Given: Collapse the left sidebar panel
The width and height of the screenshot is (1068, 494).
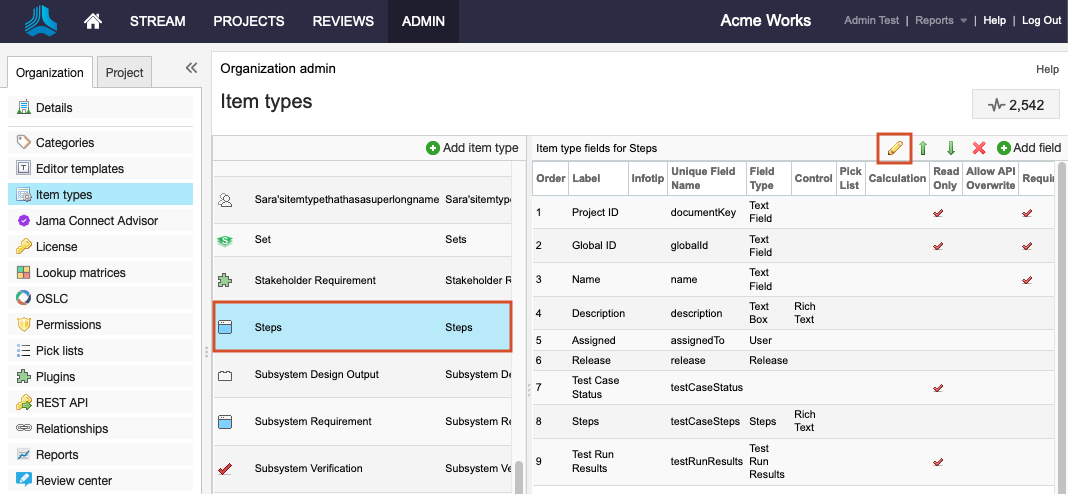Looking at the screenshot, I should coord(191,68).
